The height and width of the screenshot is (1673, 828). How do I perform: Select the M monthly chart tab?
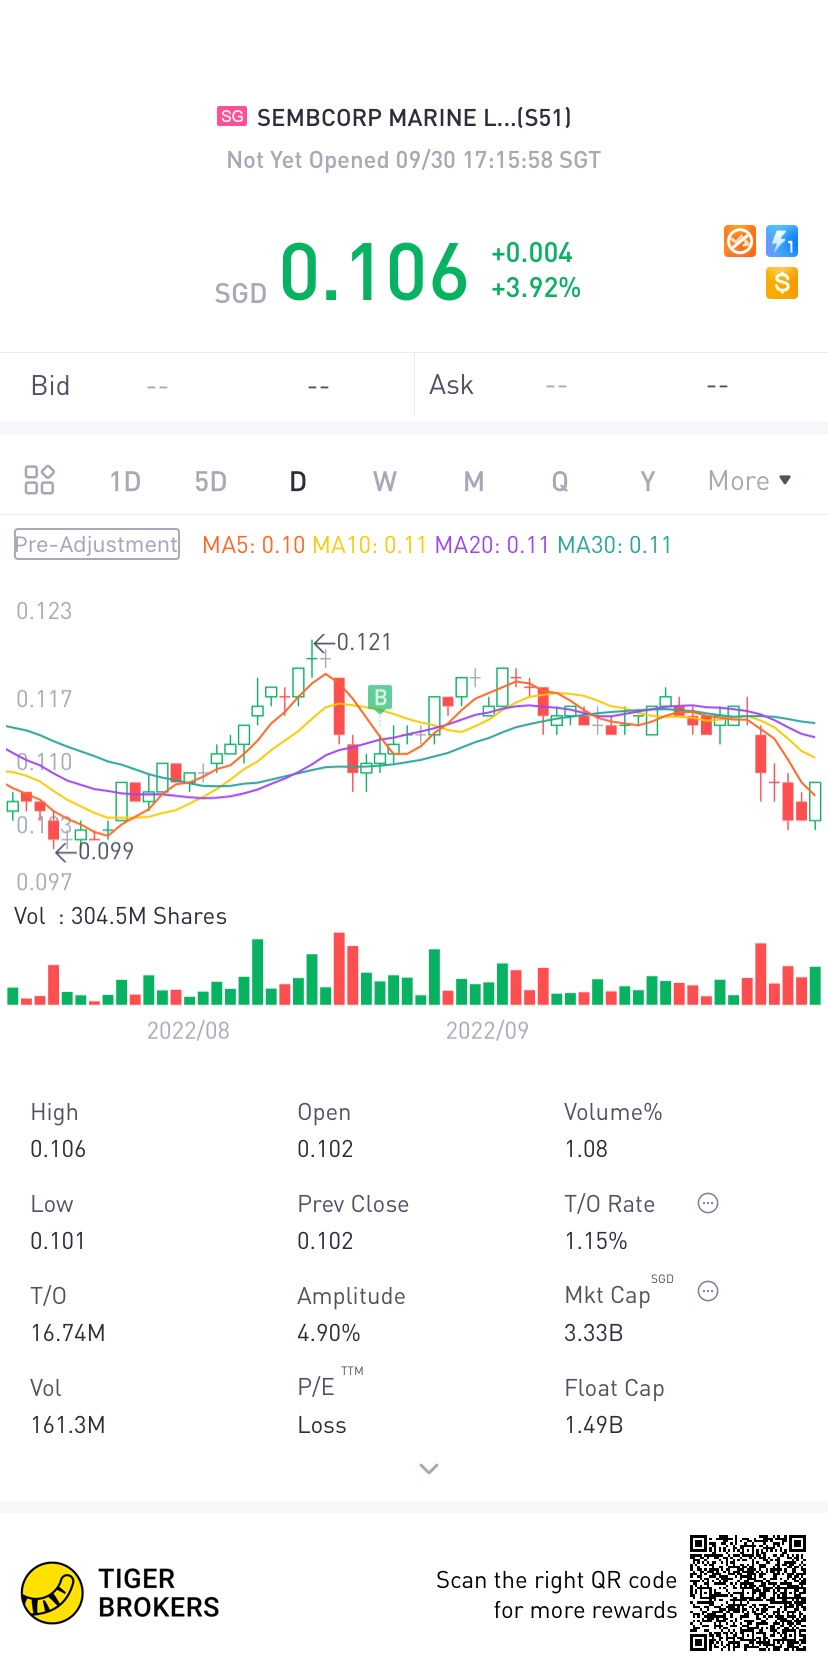pos(474,482)
